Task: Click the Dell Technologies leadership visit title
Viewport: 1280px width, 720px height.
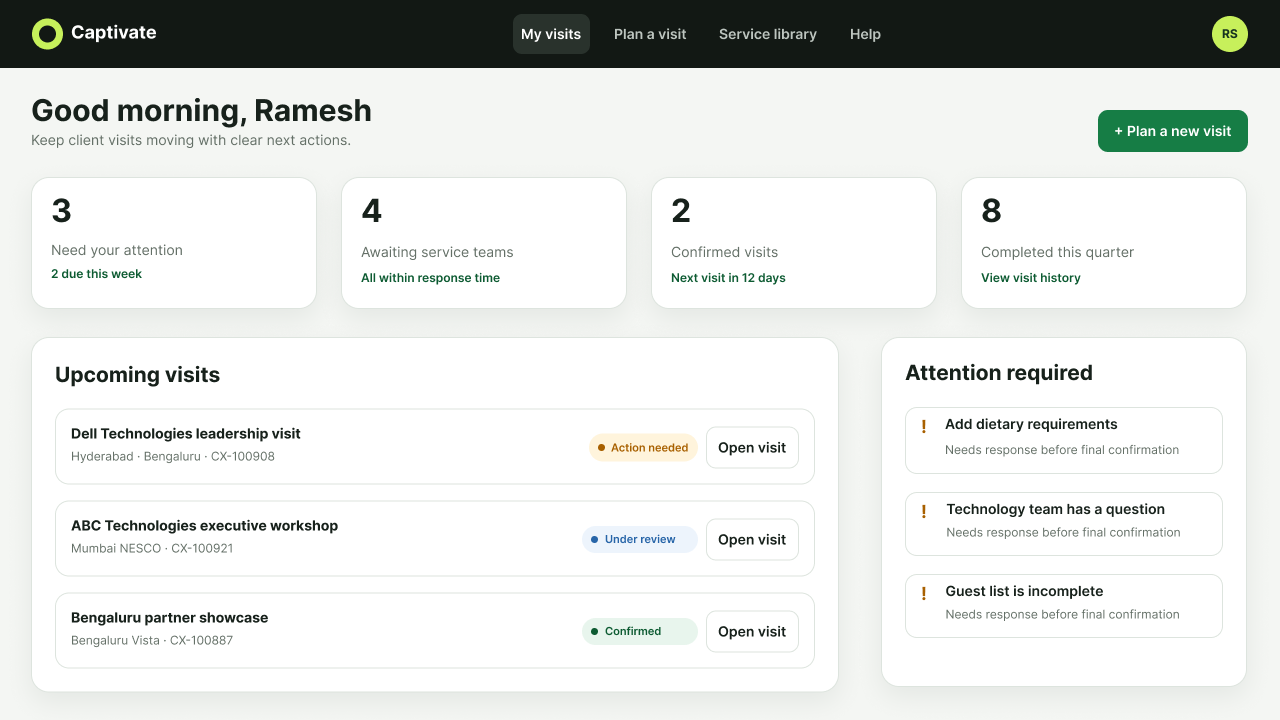Action: (186, 434)
